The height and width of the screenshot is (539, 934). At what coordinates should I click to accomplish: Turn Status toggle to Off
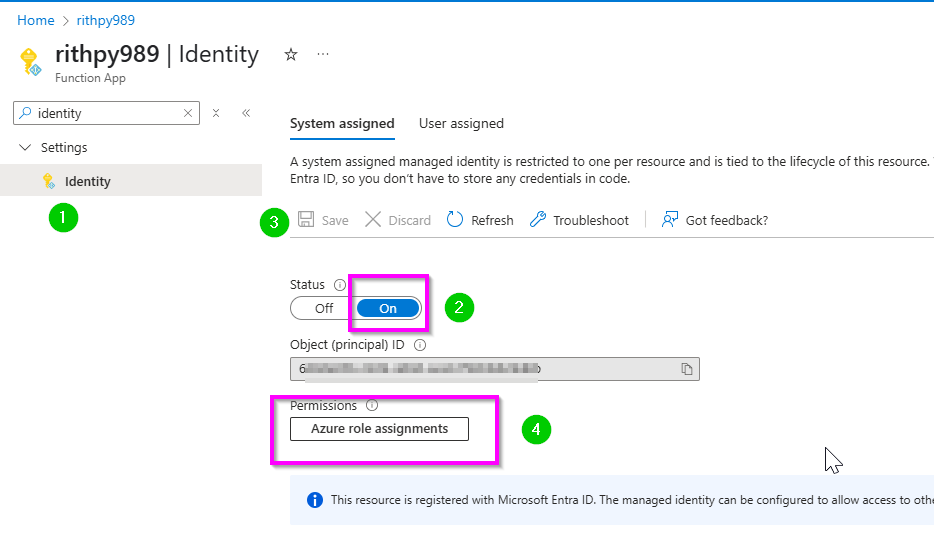tap(323, 309)
